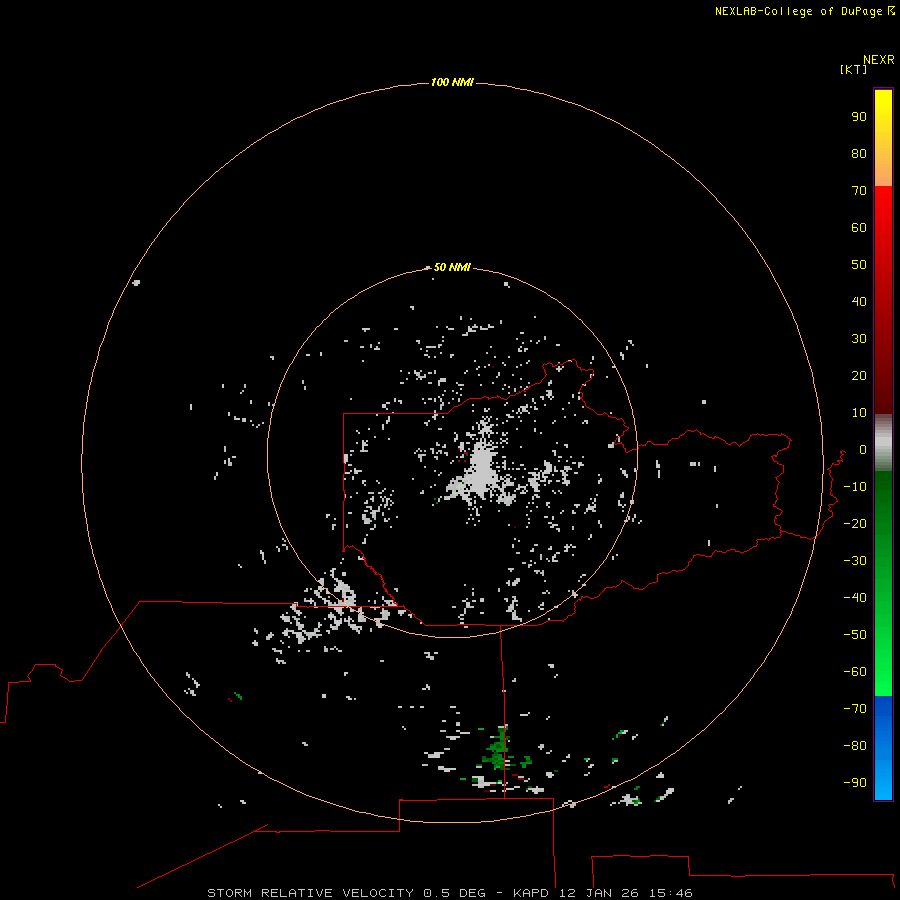The height and width of the screenshot is (900, 900).
Task: Click the 20 value on velocity scale
Action: pos(859,376)
